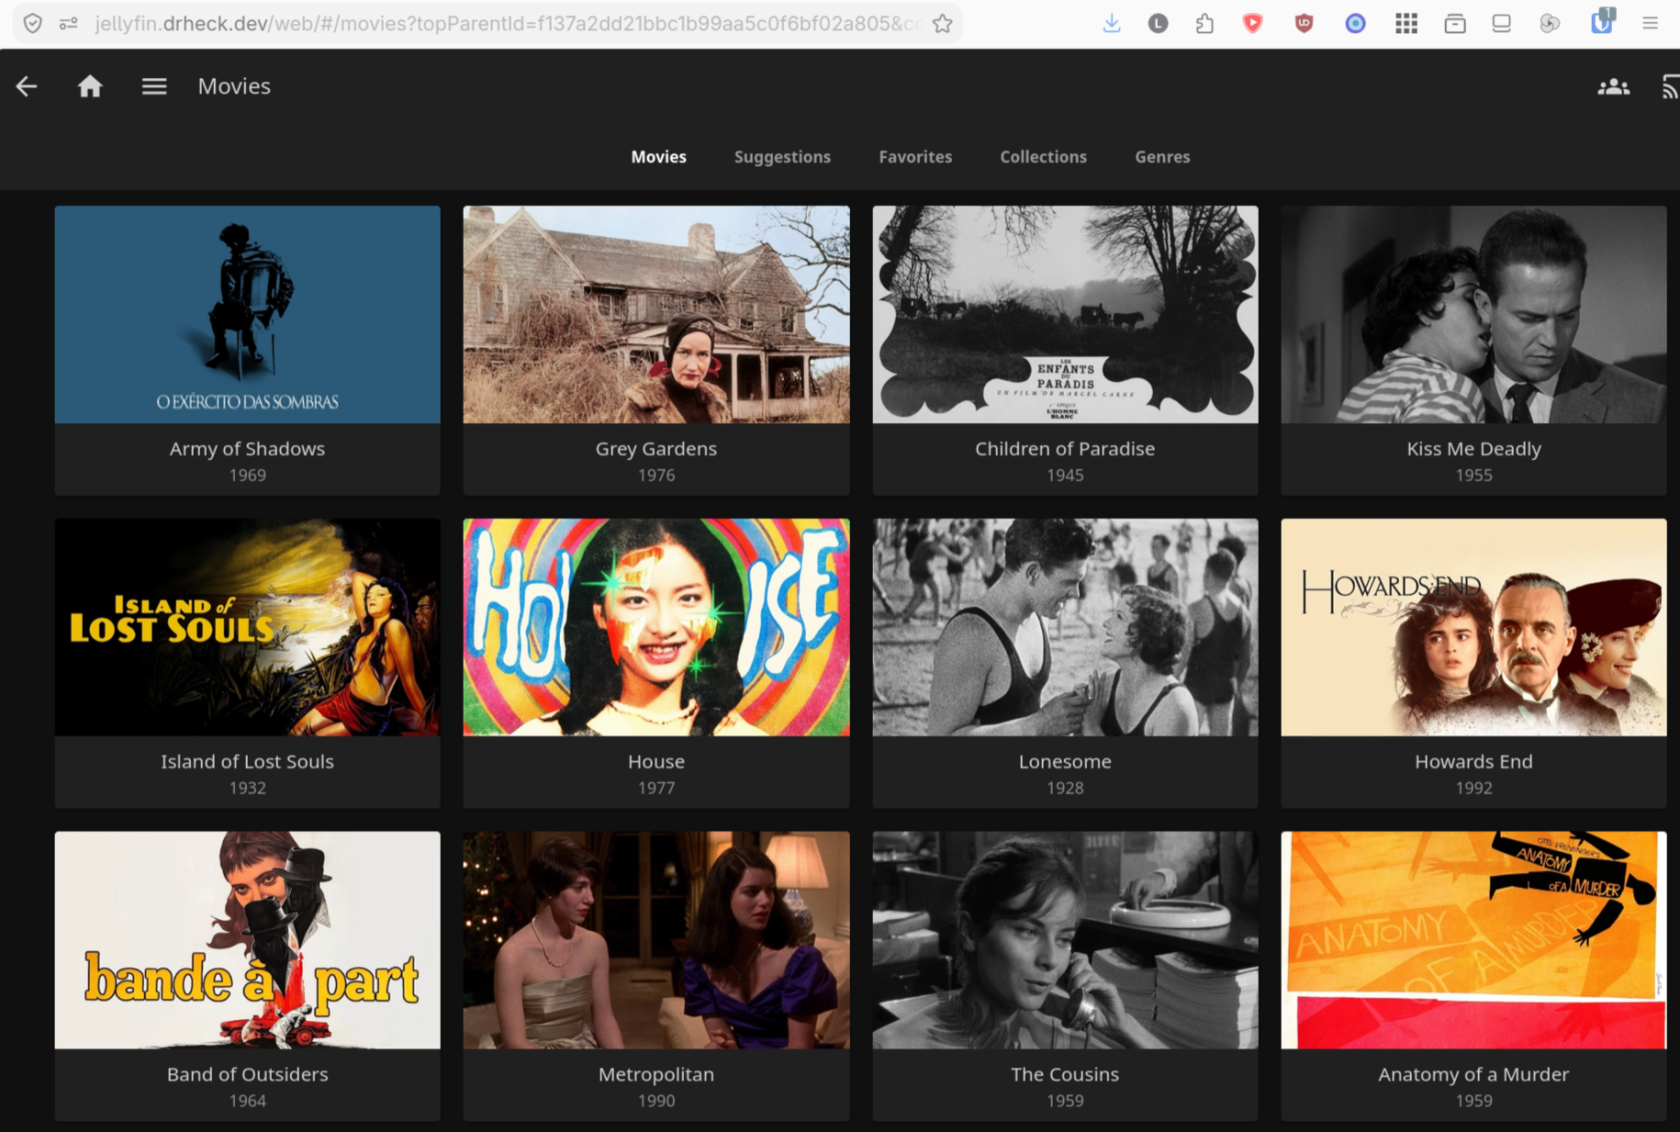Open the Genres tab
Image resolution: width=1680 pixels, height=1132 pixels.
point(1162,157)
